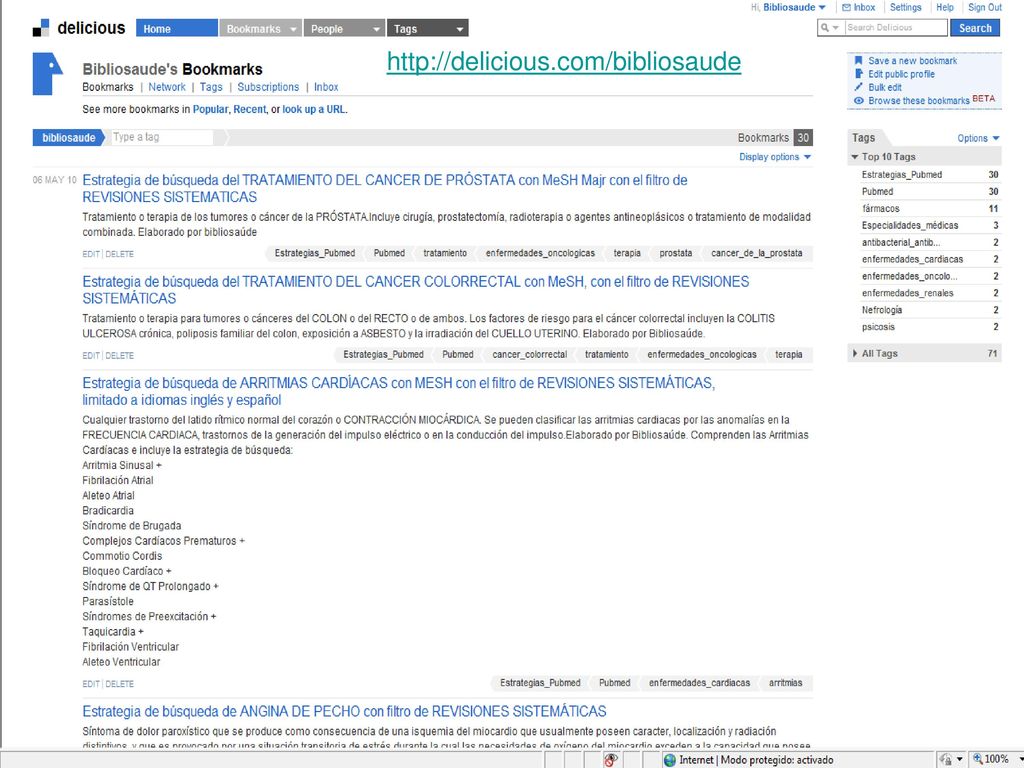Open the People menu dropdown

pyautogui.click(x=376, y=29)
